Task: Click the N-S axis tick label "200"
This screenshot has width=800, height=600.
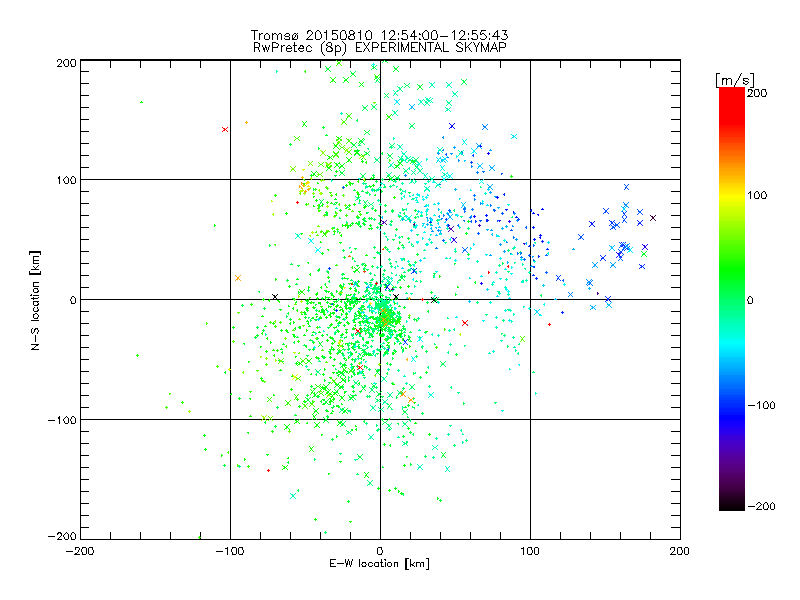Action: 66,63
